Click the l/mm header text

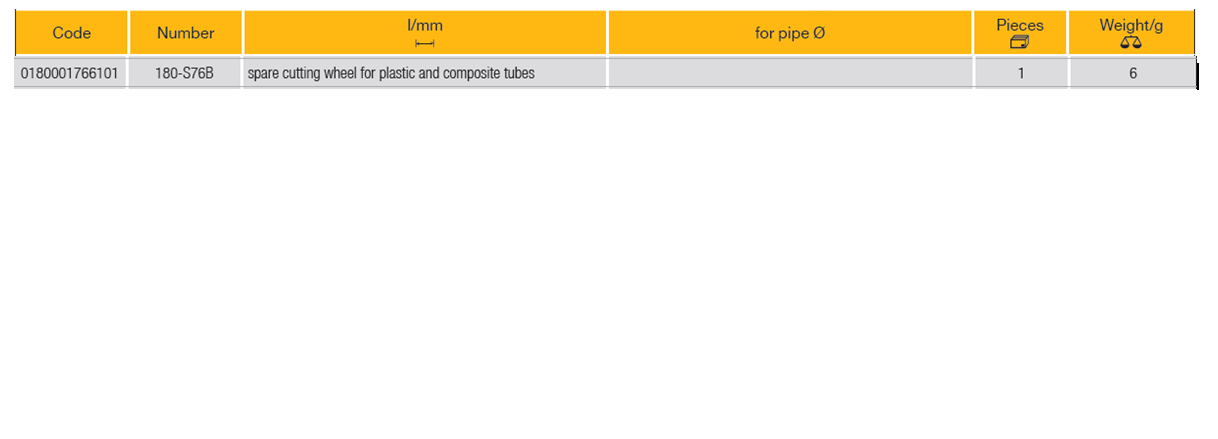point(425,26)
